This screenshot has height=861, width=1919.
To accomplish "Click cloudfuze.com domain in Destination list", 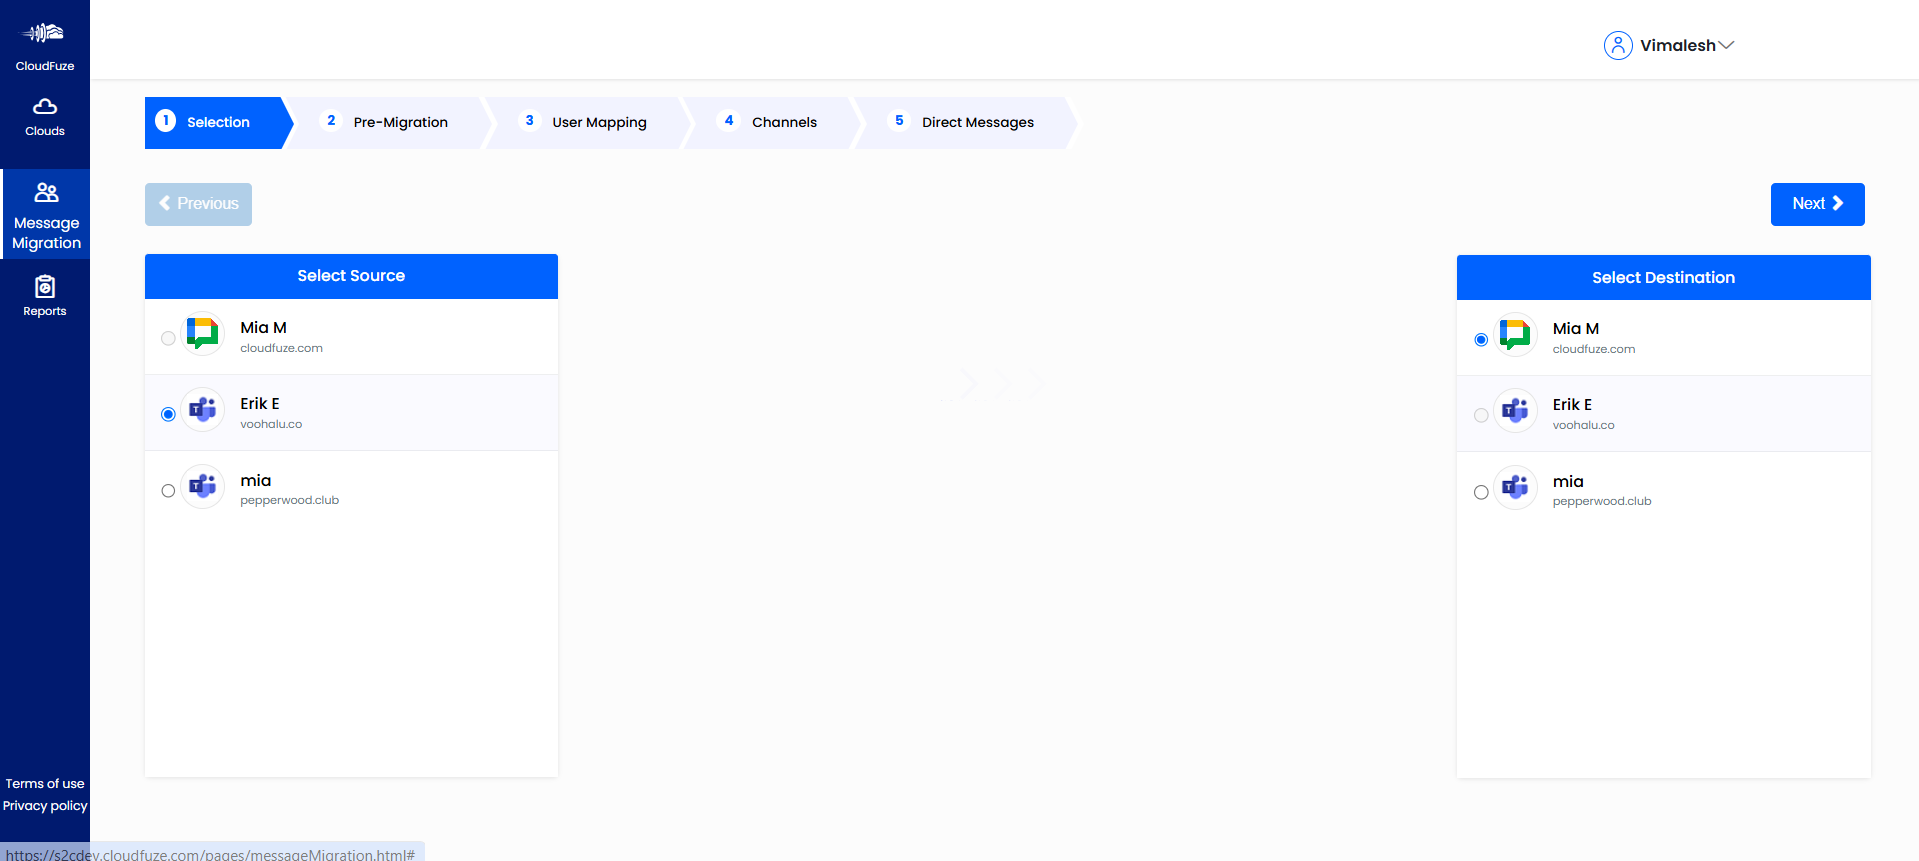I will click(x=1594, y=350).
